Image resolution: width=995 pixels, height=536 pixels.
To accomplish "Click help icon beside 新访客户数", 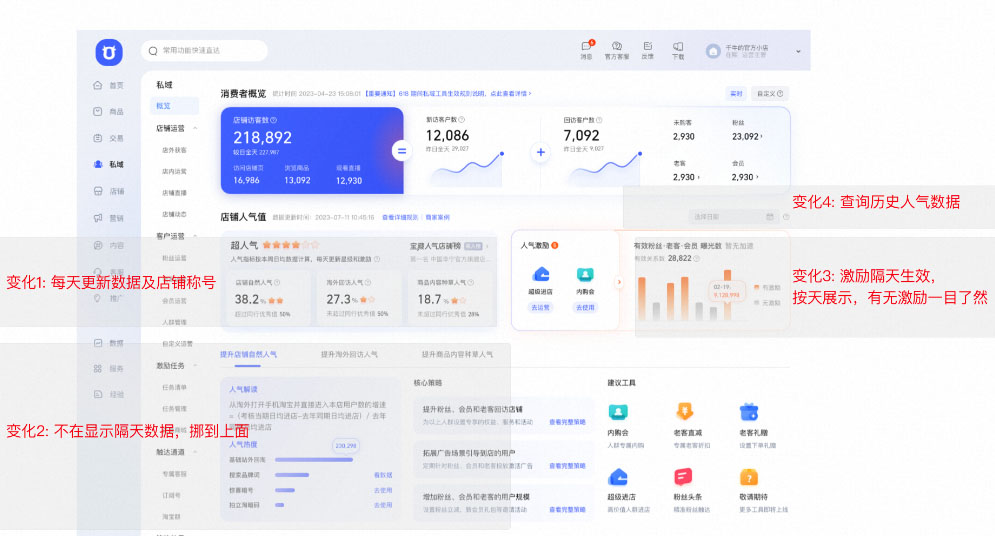I will pyautogui.click(x=461, y=119).
